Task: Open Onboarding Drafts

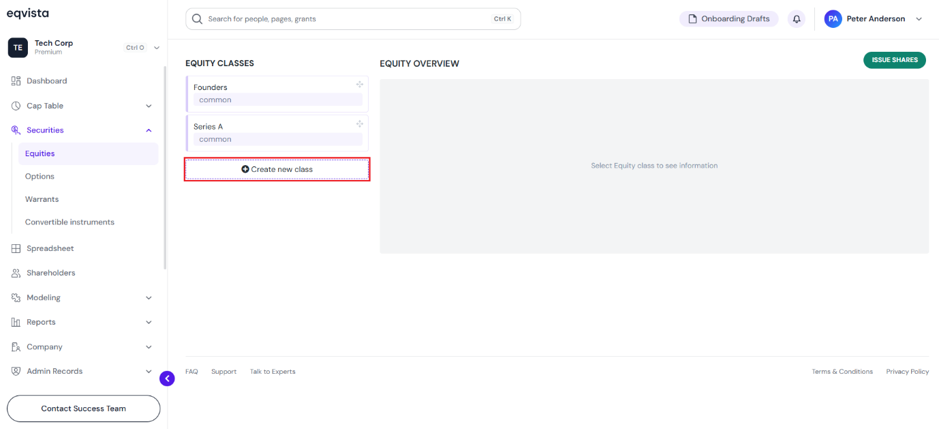Action: pos(729,19)
